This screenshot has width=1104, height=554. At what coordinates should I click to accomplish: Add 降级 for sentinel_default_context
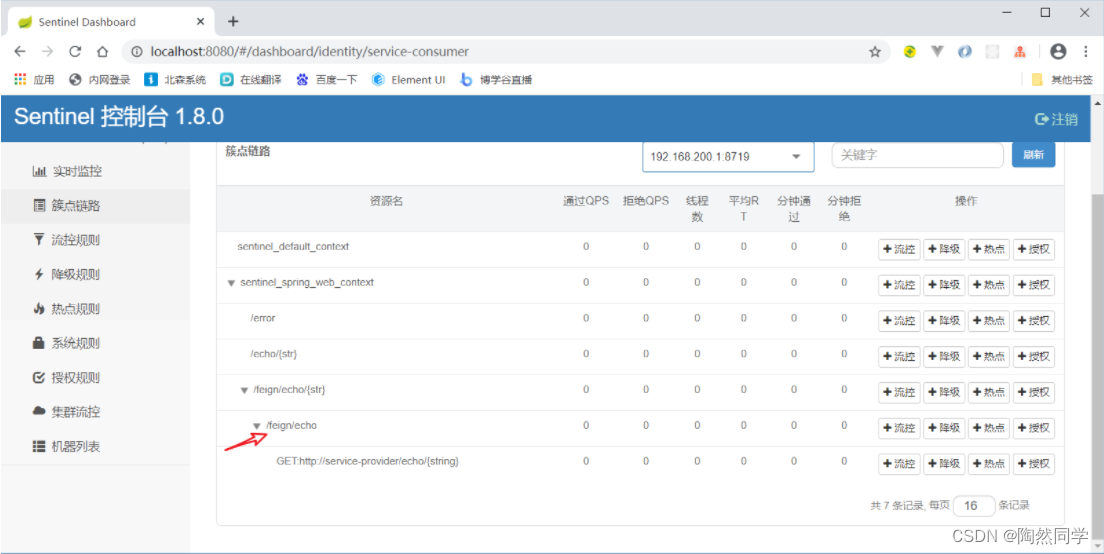tap(944, 249)
